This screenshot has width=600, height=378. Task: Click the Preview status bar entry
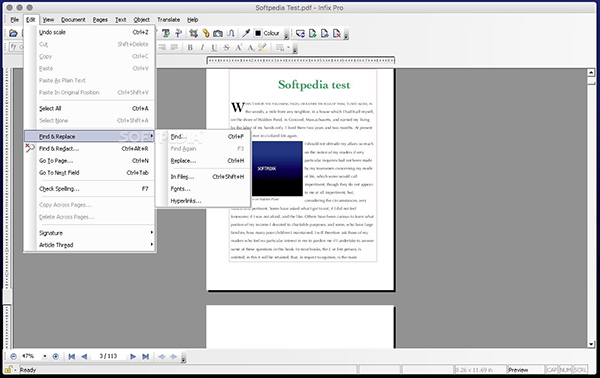tap(525, 370)
